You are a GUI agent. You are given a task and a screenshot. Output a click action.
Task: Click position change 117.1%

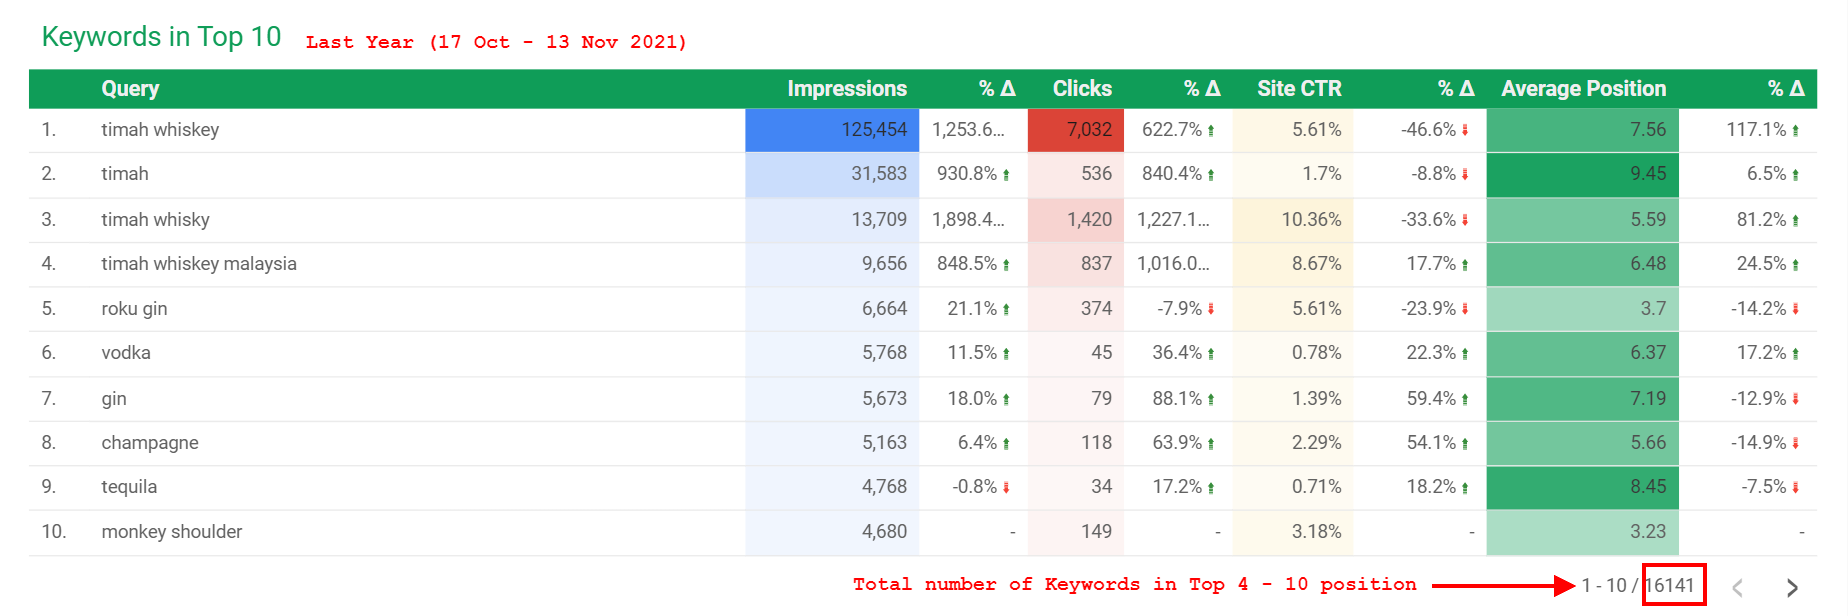coord(1757,130)
